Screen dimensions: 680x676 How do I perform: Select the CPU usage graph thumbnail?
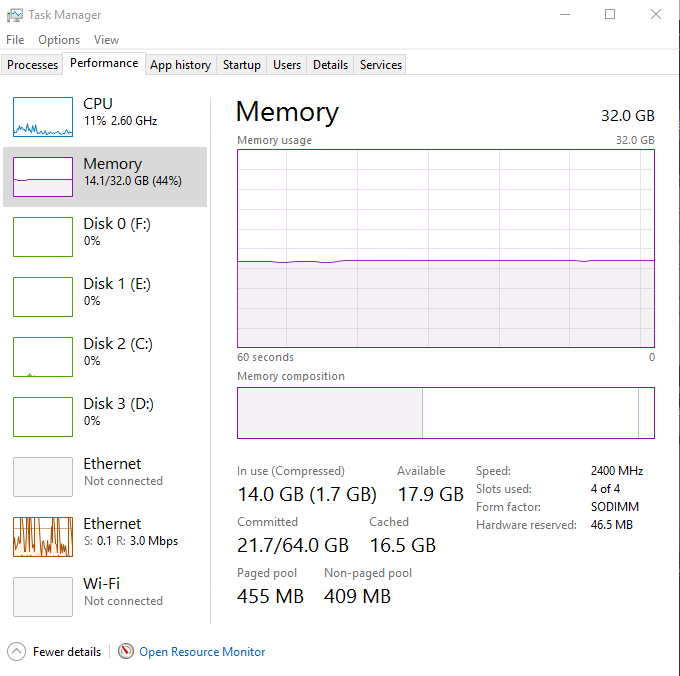(x=43, y=117)
